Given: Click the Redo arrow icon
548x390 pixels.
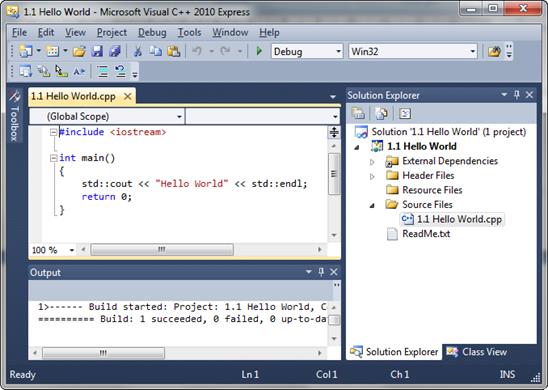Looking at the screenshot, I should tap(225, 51).
